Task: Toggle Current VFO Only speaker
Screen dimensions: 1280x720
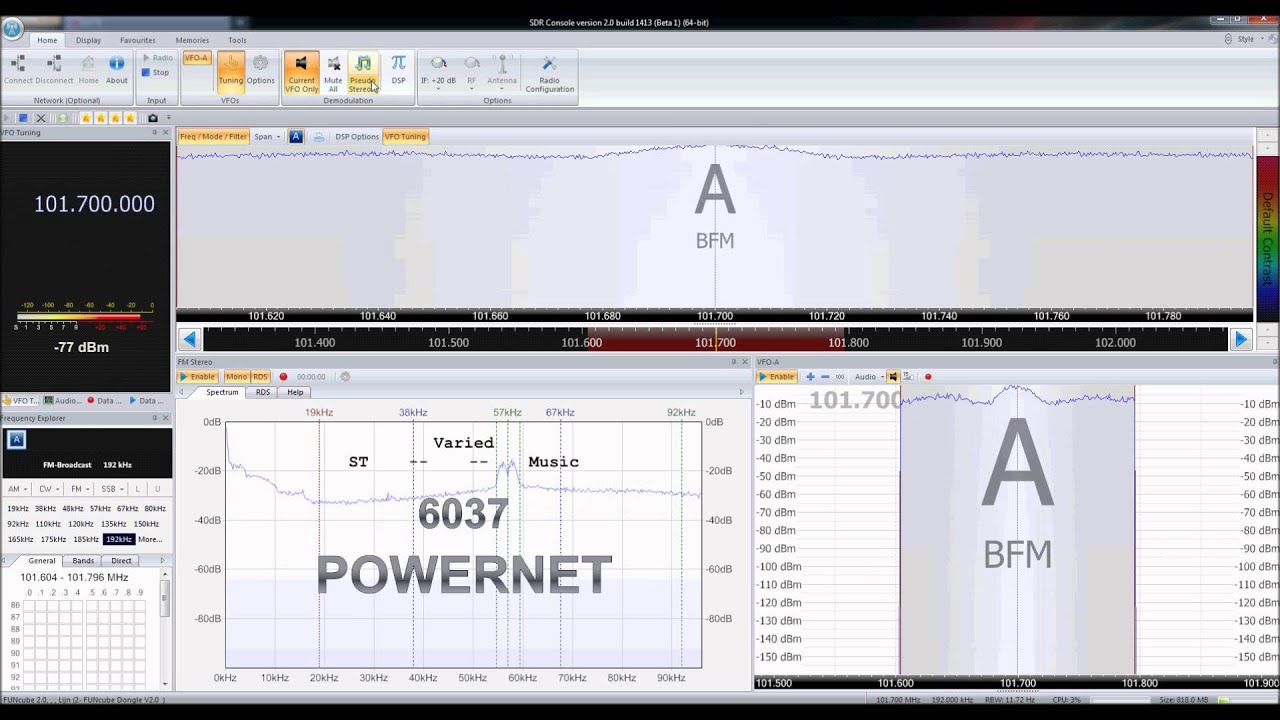Action: [301, 73]
